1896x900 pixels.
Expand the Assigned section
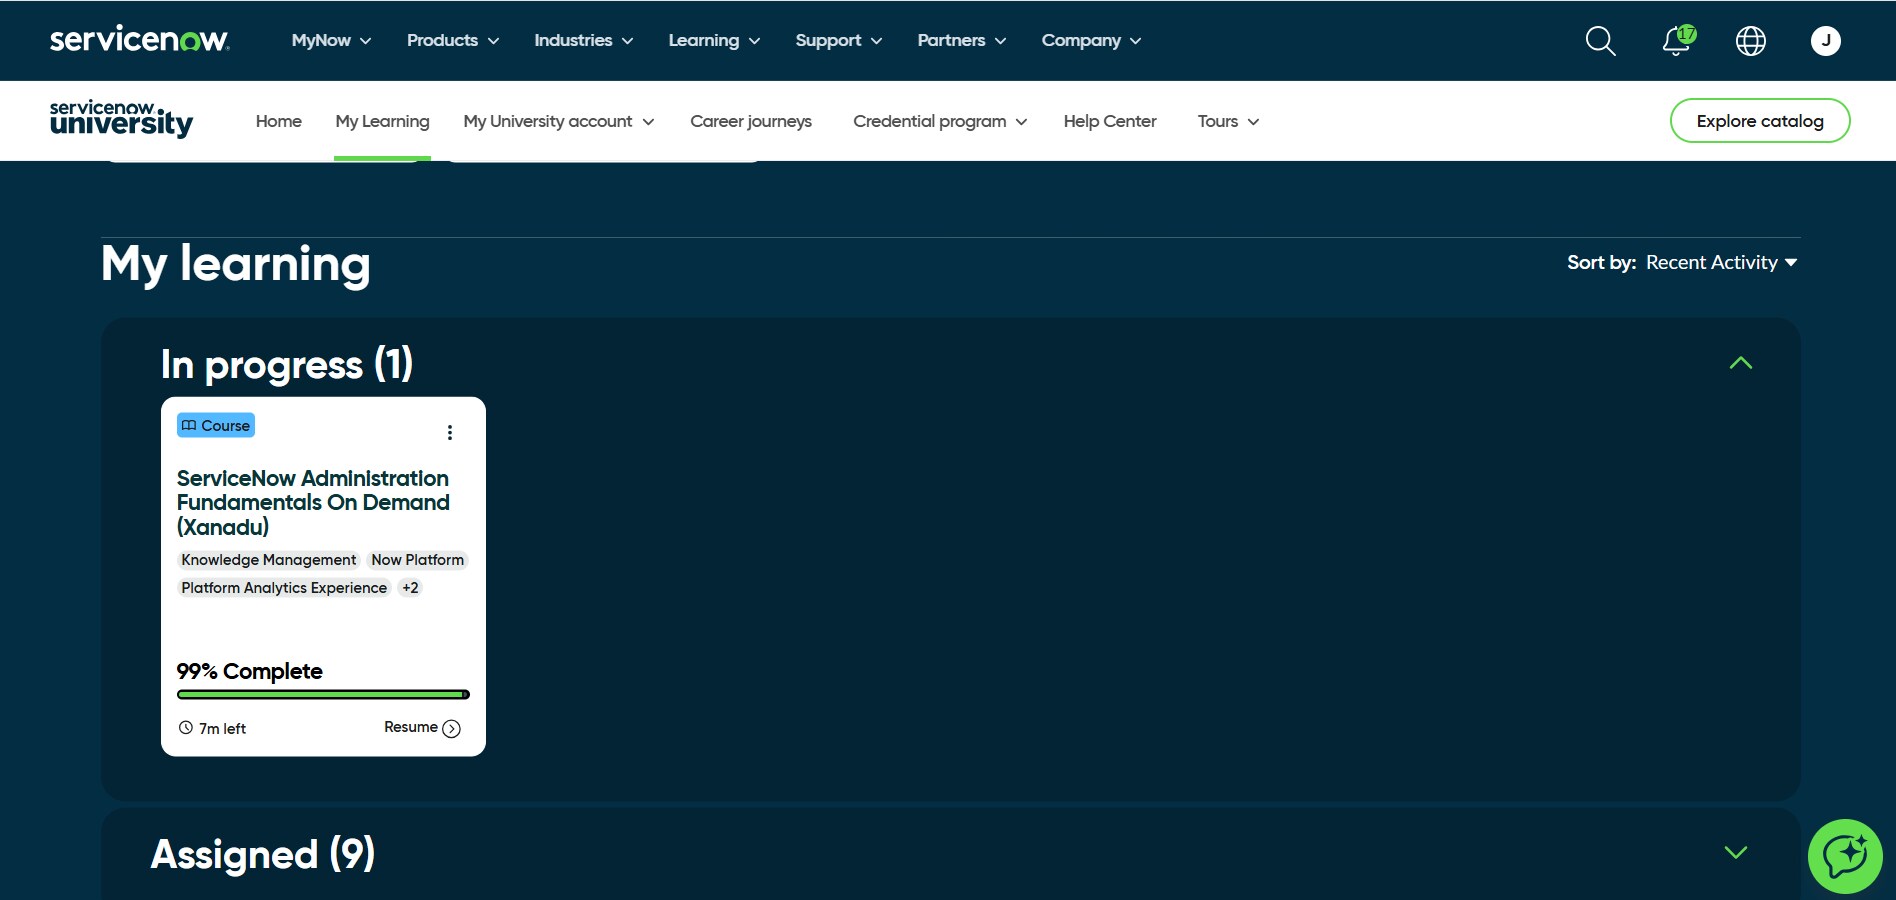click(1736, 852)
